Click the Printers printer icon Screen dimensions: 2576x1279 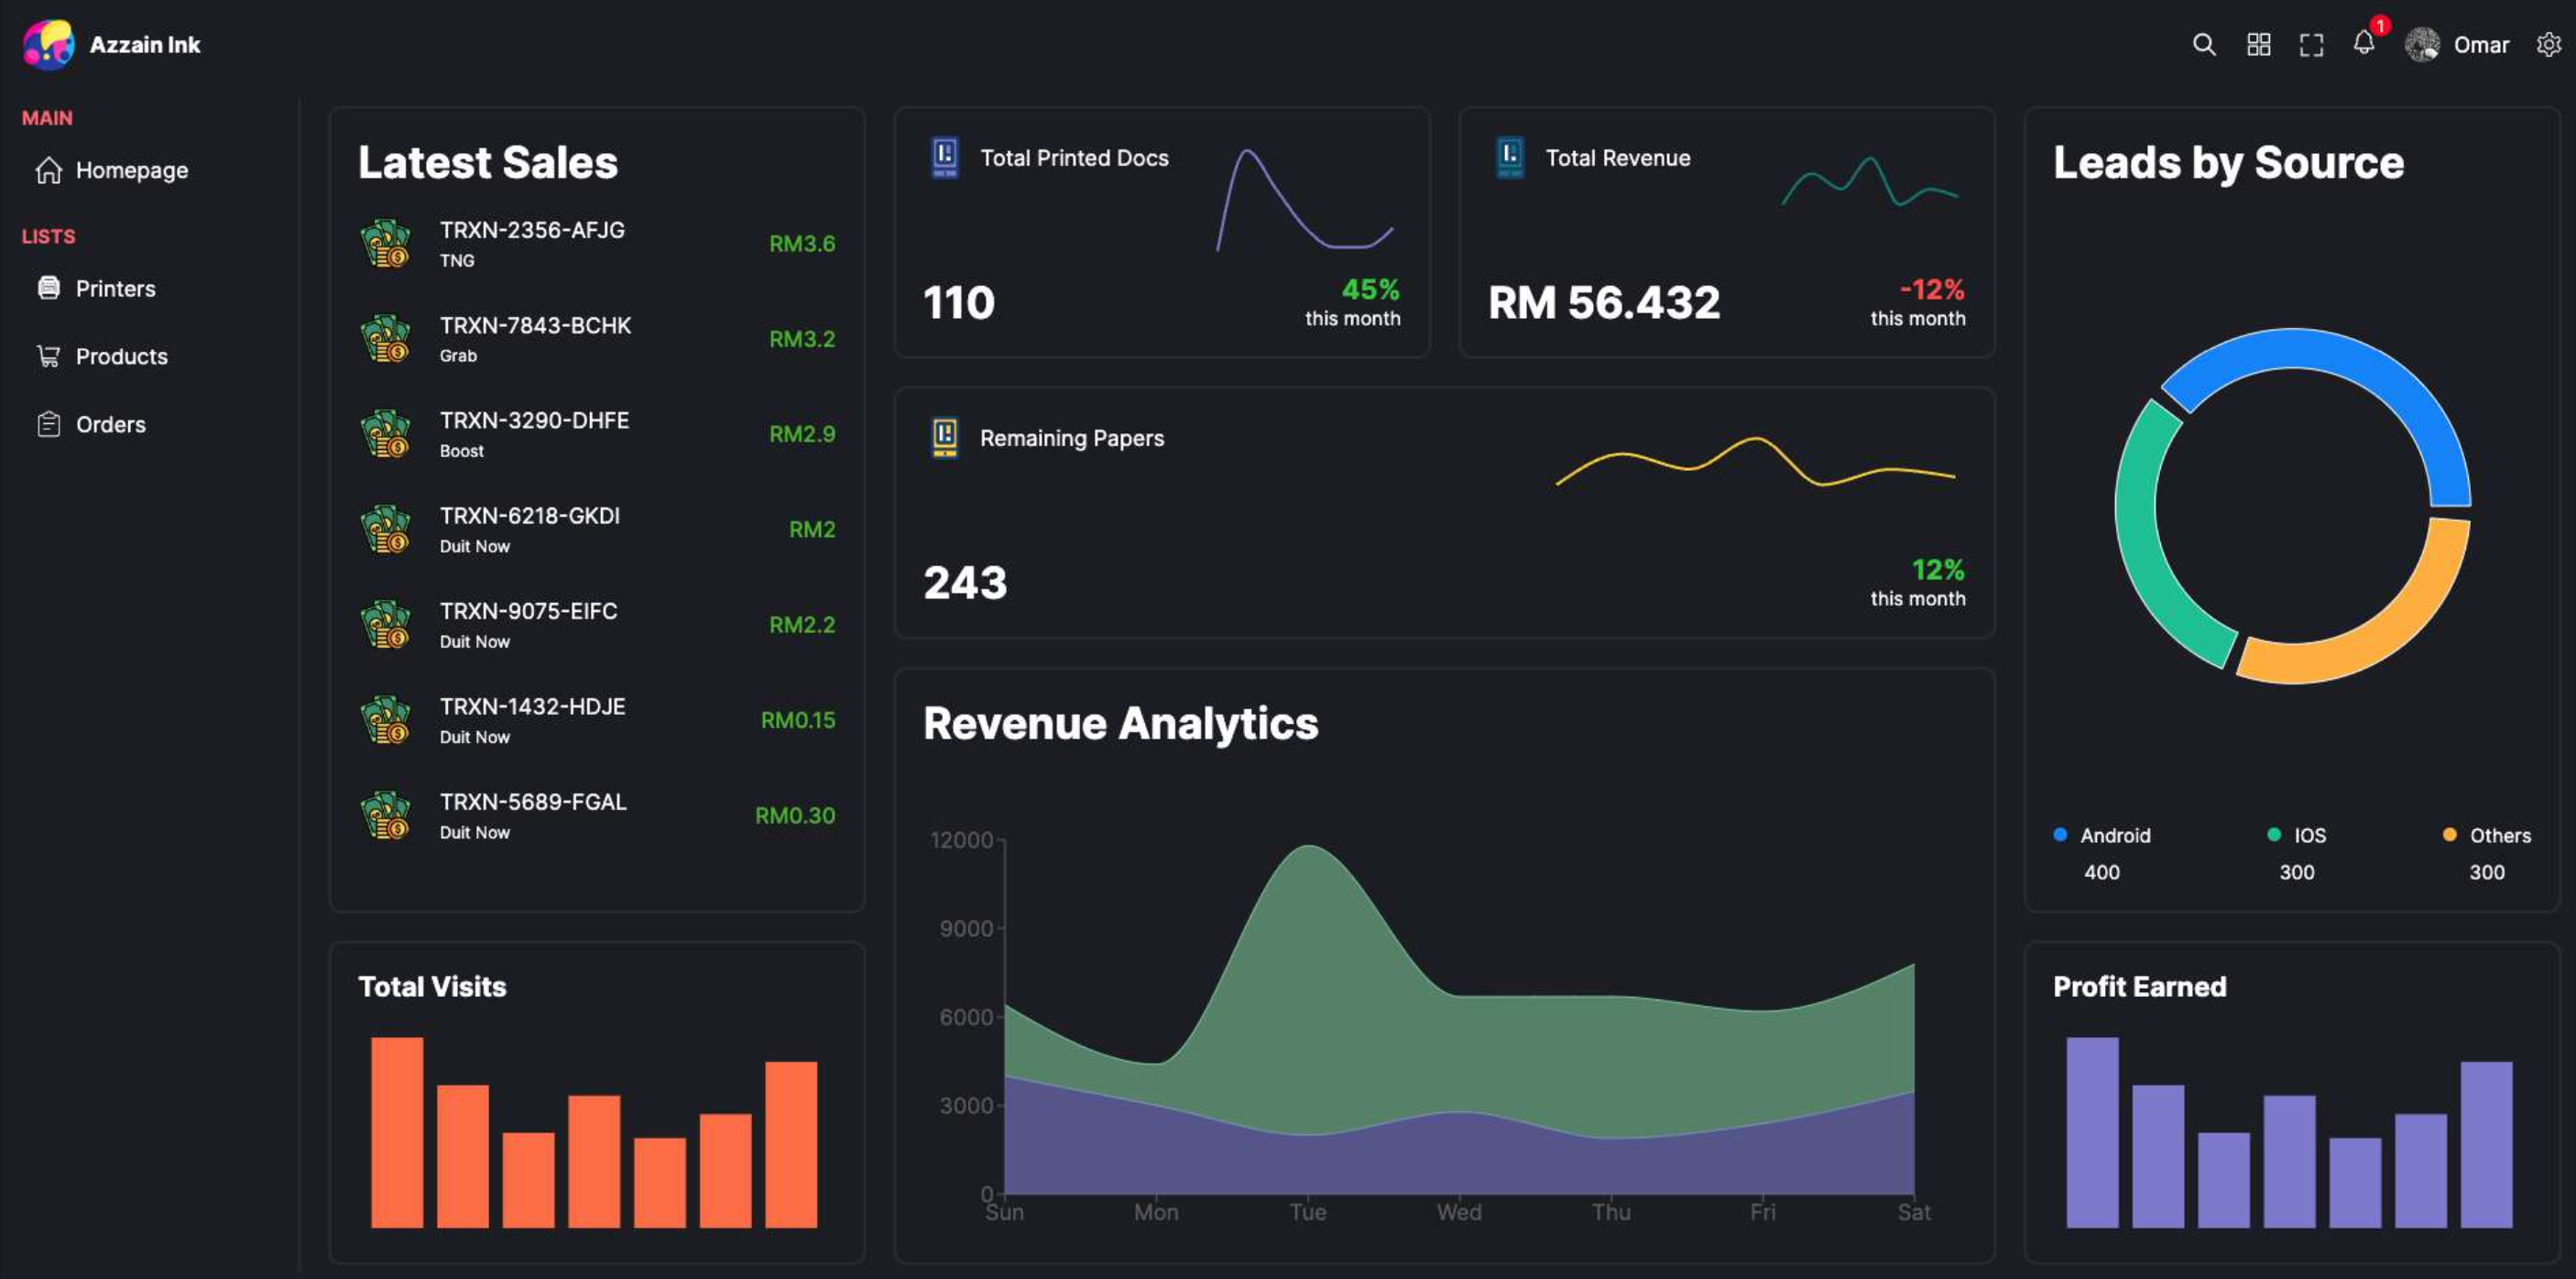tap(49, 288)
